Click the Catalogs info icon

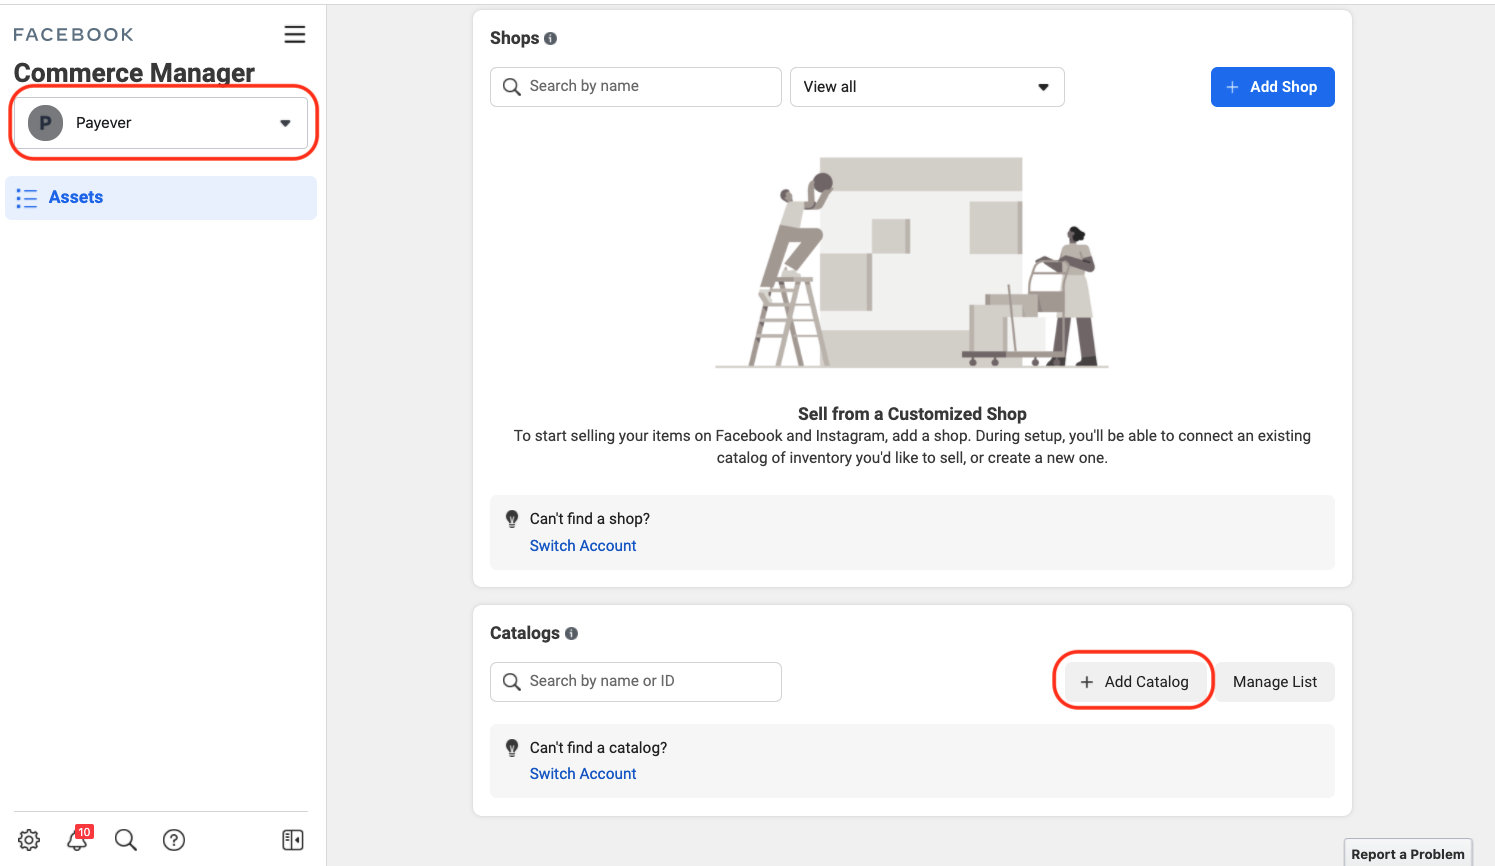571,633
